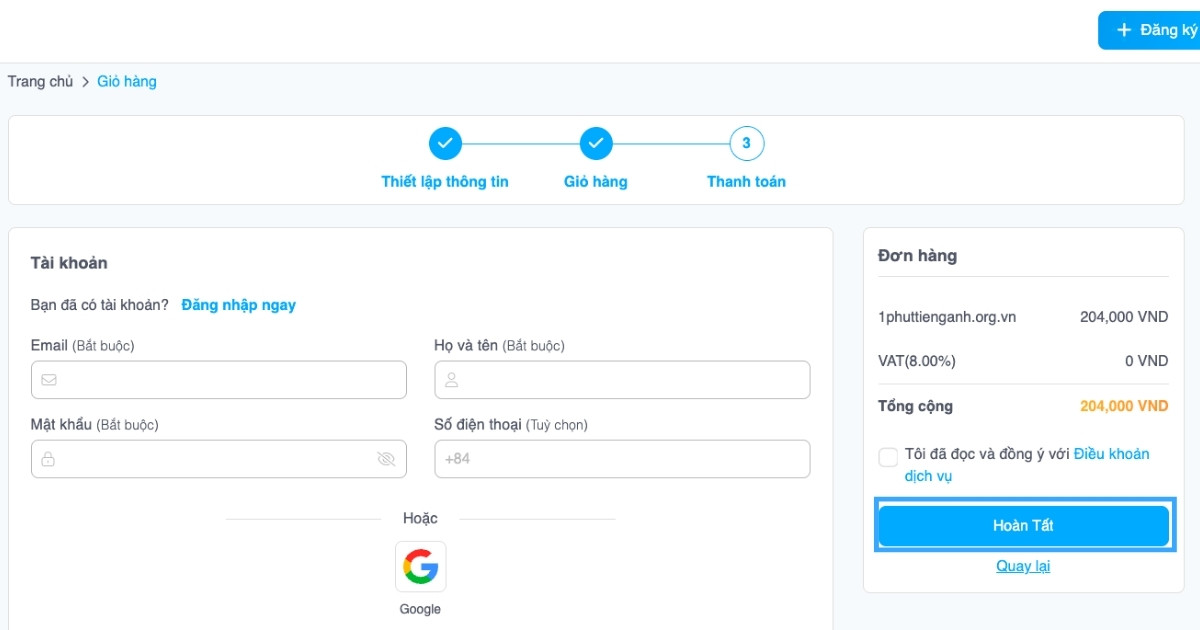
Task: Click the Quay lại link
Action: pyautogui.click(x=1023, y=566)
